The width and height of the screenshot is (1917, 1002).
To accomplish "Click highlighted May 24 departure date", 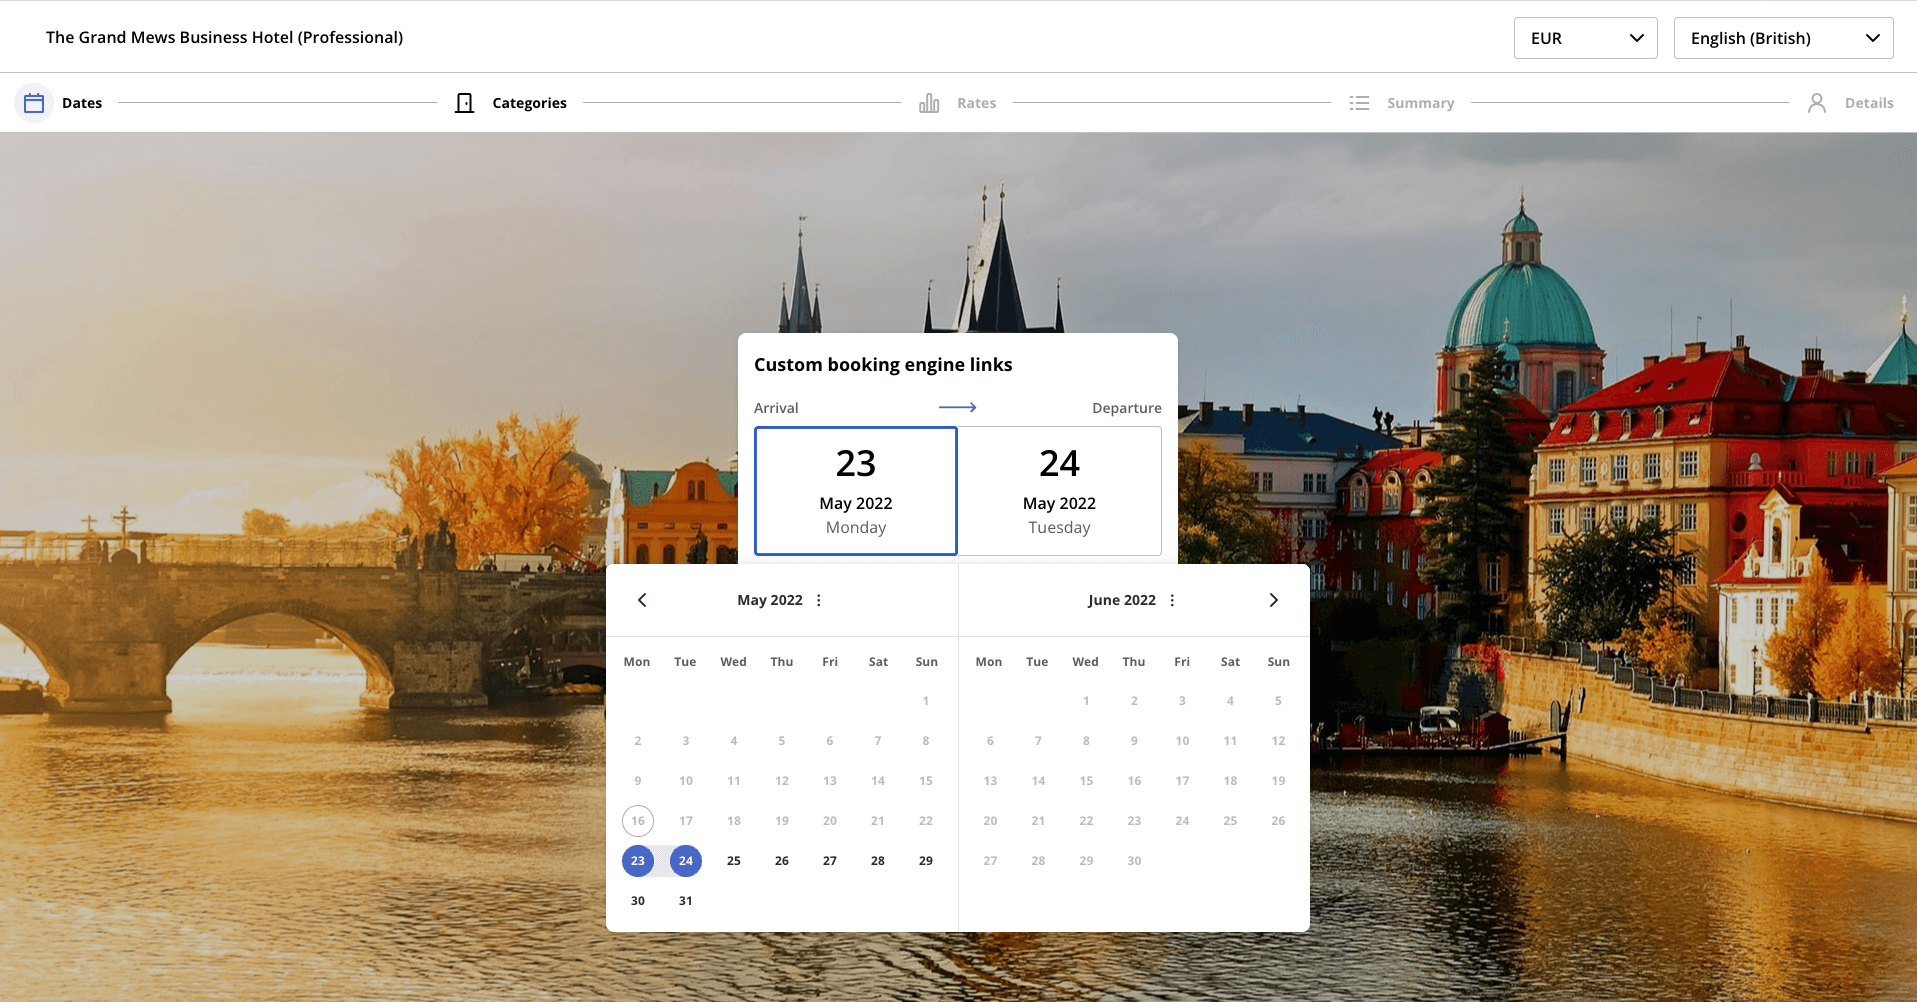I will pos(686,861).
